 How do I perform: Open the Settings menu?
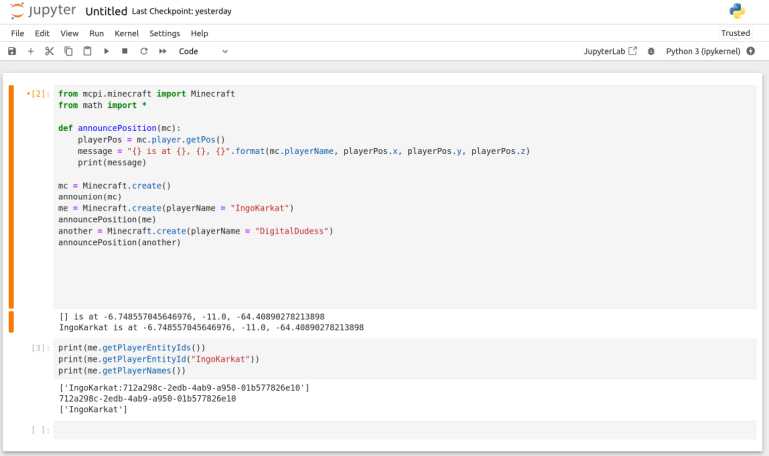(164, 33)
